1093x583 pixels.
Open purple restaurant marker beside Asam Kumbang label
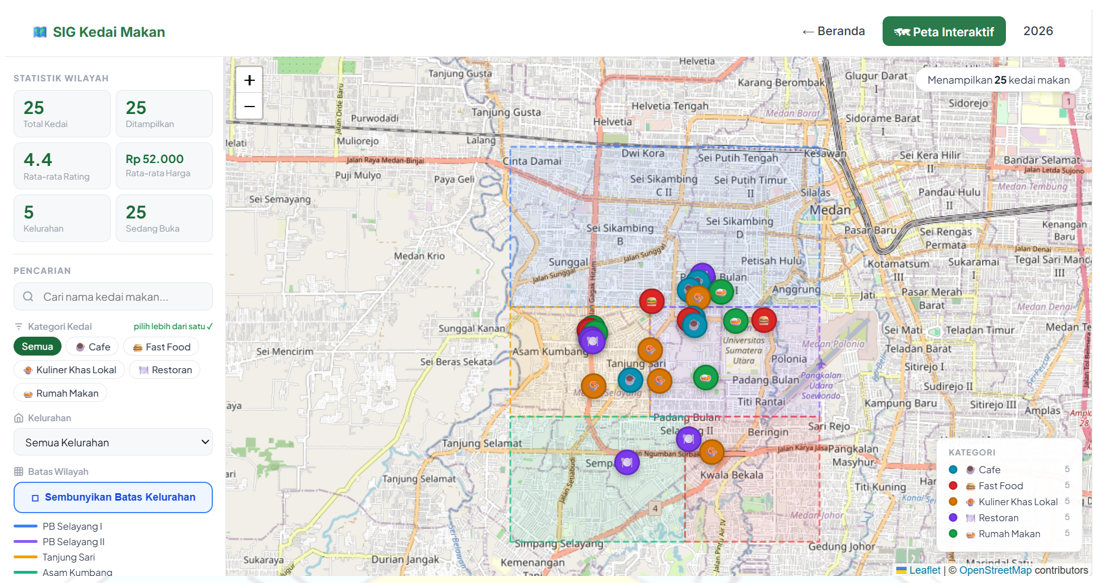(592, 341)
